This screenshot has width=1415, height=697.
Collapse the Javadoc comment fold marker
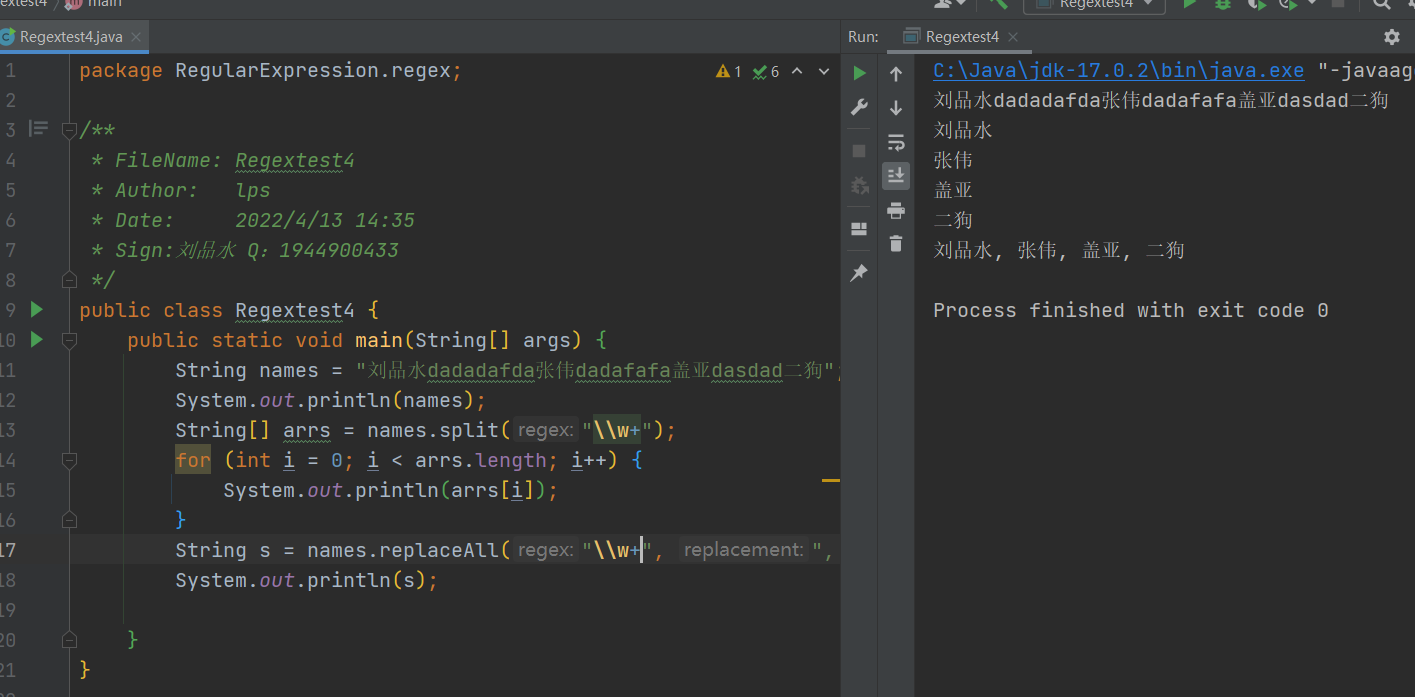point(69,130)
